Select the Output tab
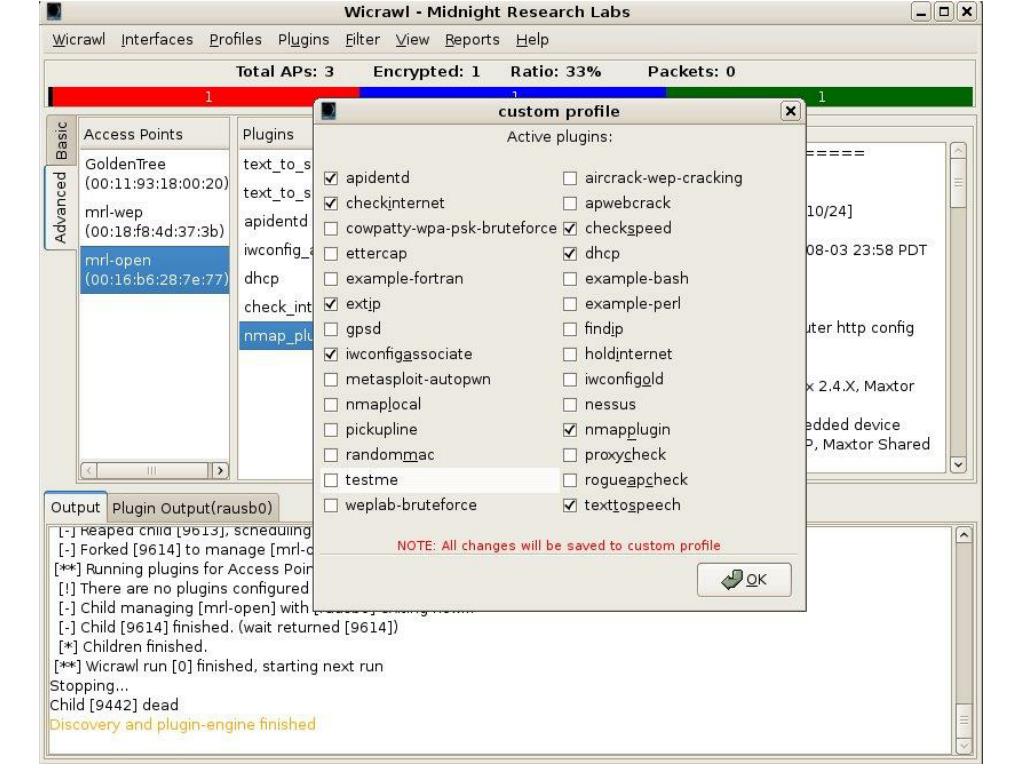The image size is (1024, 768). click(75, 507)
